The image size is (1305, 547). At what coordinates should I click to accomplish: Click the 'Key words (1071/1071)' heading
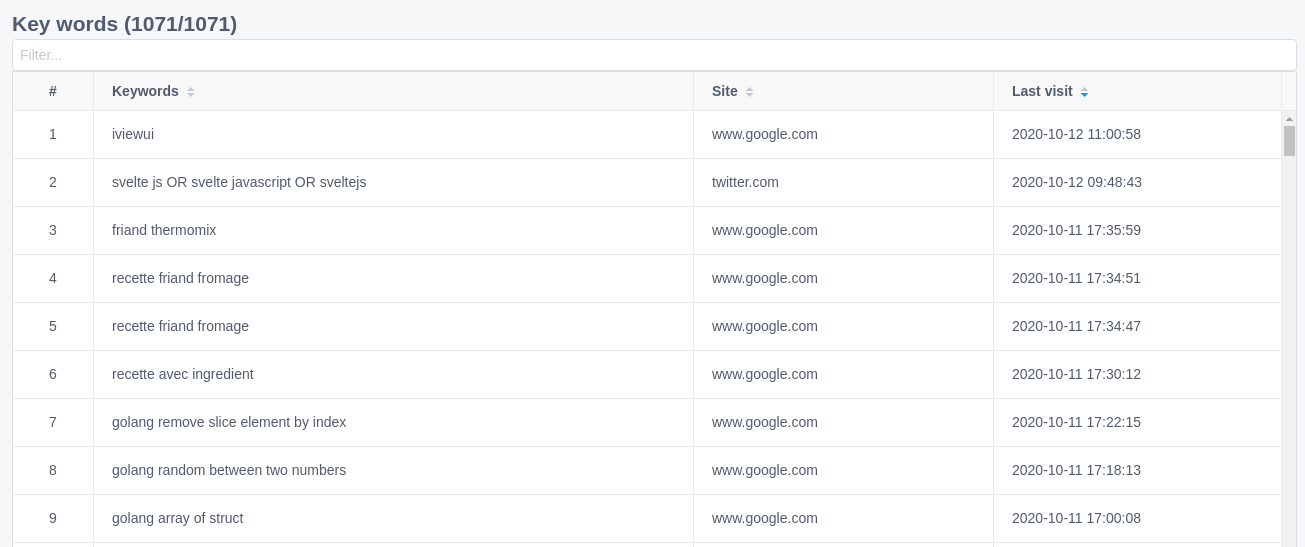(125, 24)
